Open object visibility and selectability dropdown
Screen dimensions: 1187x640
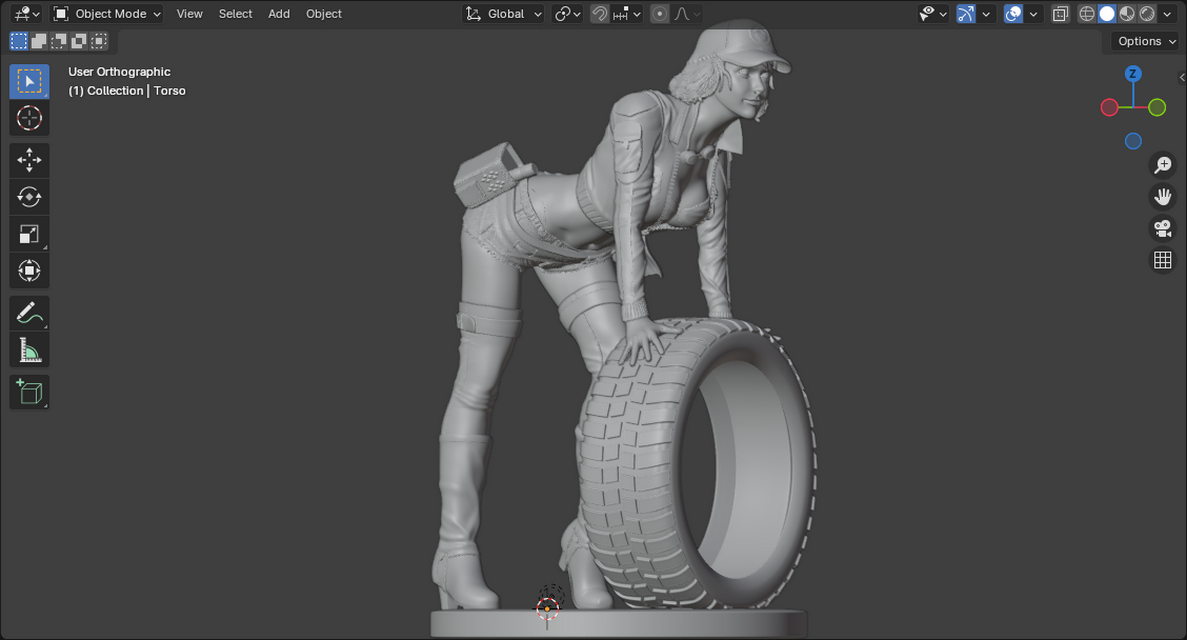[932, 14]
